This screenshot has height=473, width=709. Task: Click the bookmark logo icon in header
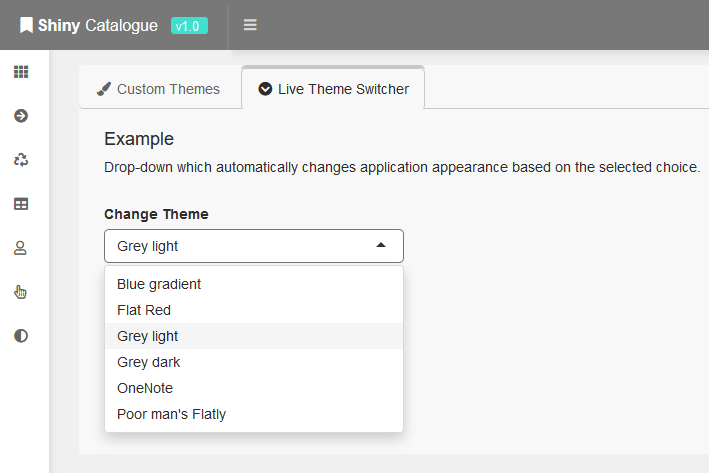[x=26, y=25]
